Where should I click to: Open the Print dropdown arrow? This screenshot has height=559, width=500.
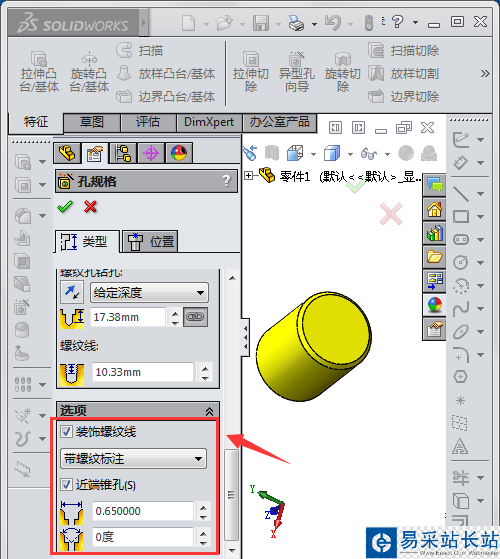pos(314,24)
